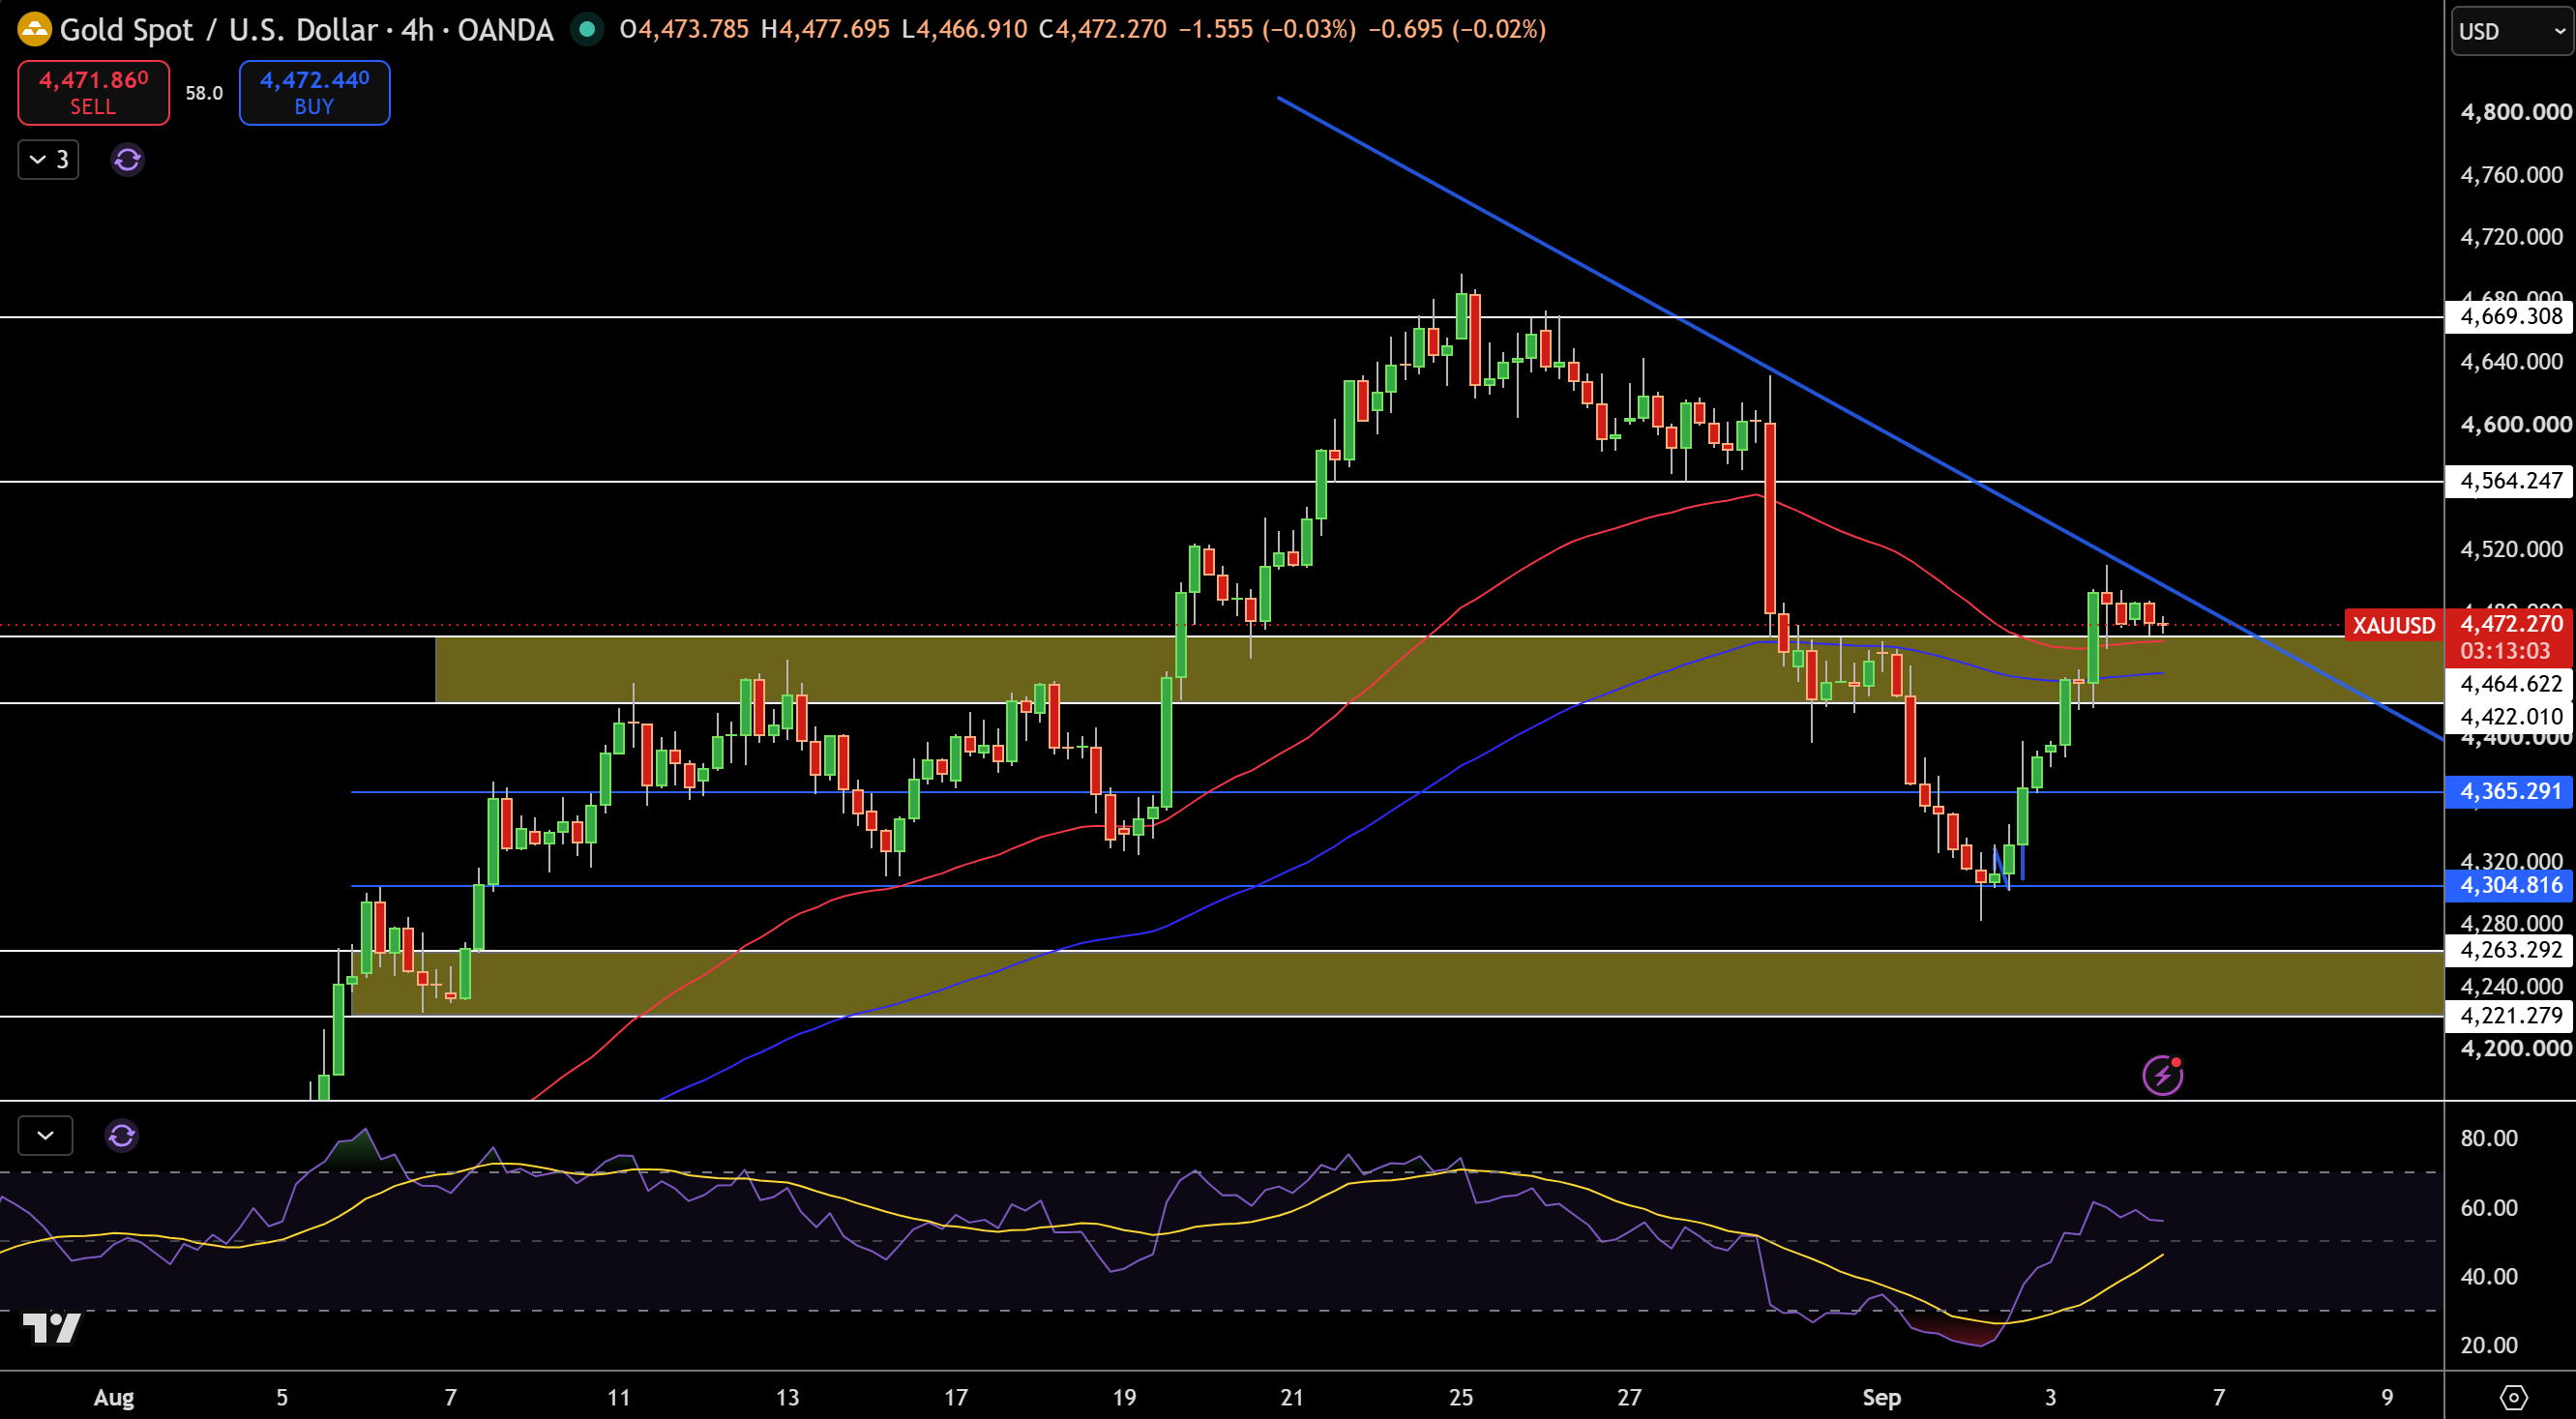2576x1419 pixels.
Task: Click the 4,464.622 price level label
Action: click(2510, 684)
